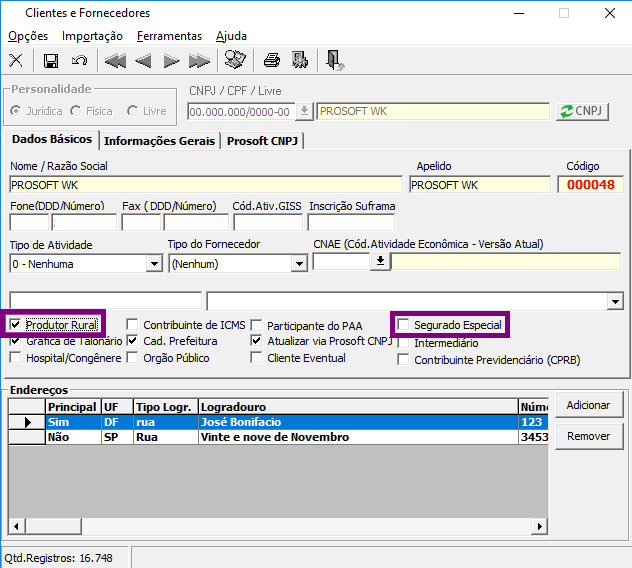The width and height of the screenshot is (632, 568).
Task: Go to next record arrow
Action: (x=171, y=61)
